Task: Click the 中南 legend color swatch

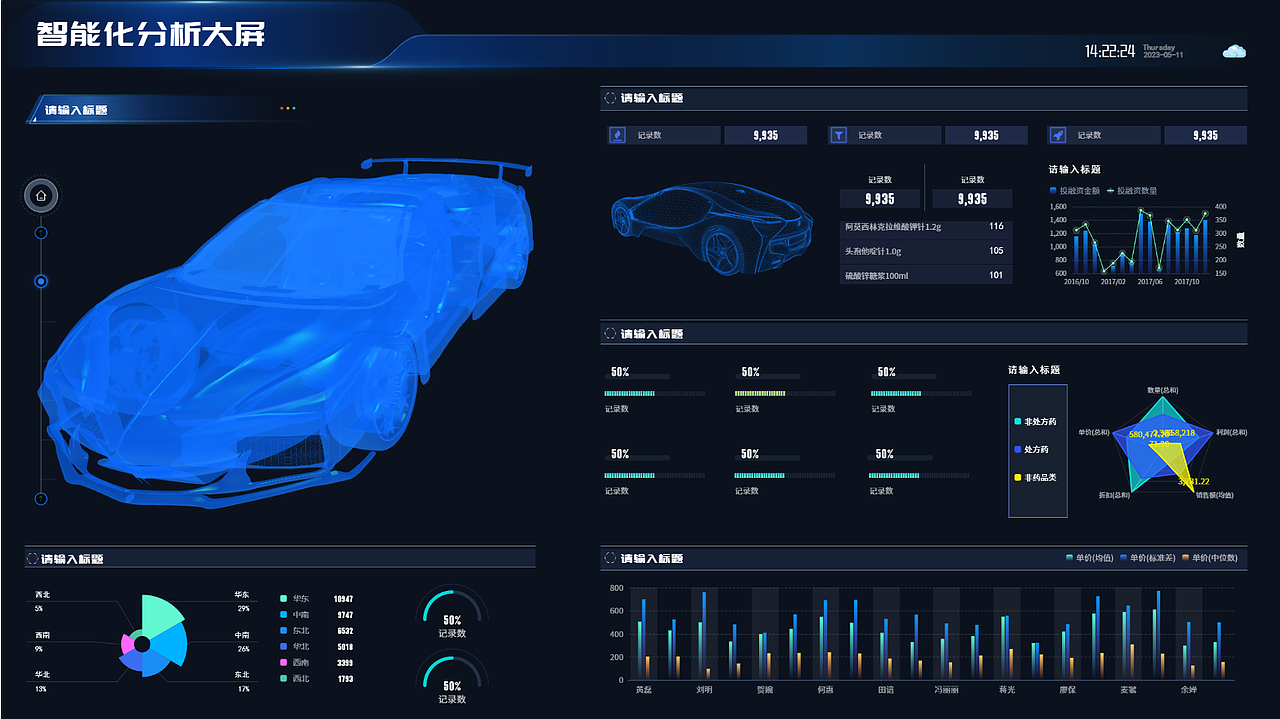Action: [284, 615]
